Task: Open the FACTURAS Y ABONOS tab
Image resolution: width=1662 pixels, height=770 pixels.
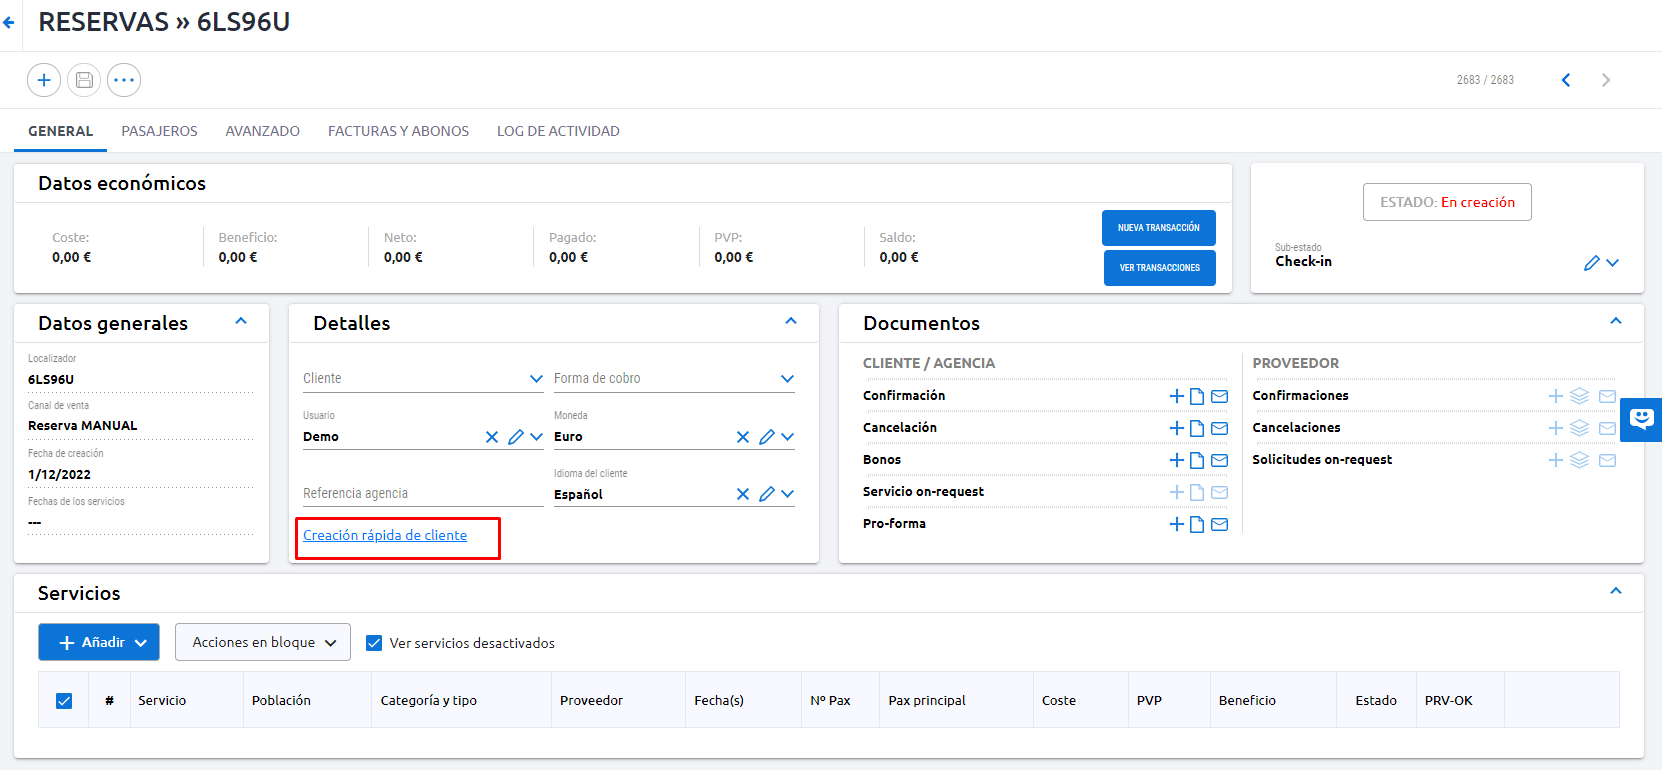Action: click(x=399, y=131)
